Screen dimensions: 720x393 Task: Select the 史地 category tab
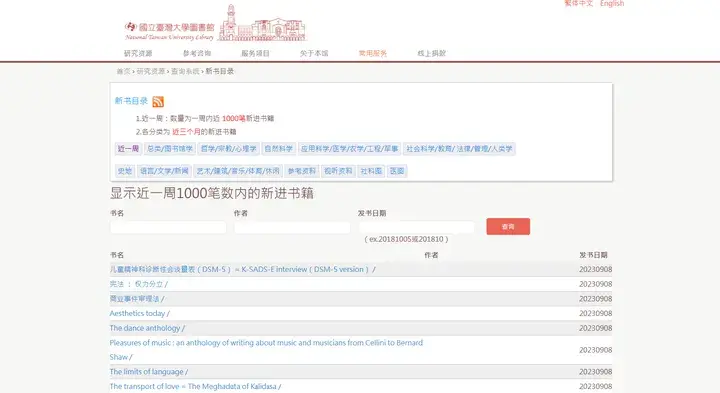coord(124,171)
